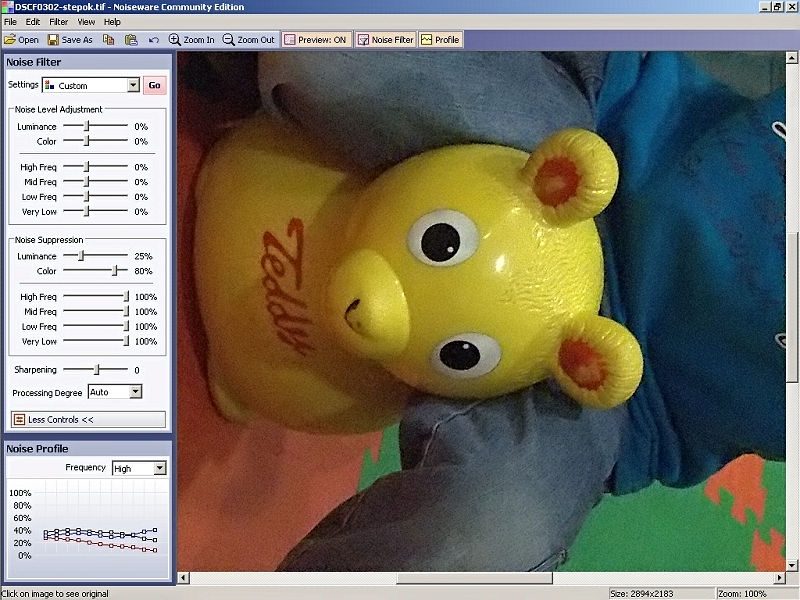The width and height of the screenshot is (800, 600).
Task: Adjust Noise Suppression Color slider at 80%
Action: (x=115, y=270)
